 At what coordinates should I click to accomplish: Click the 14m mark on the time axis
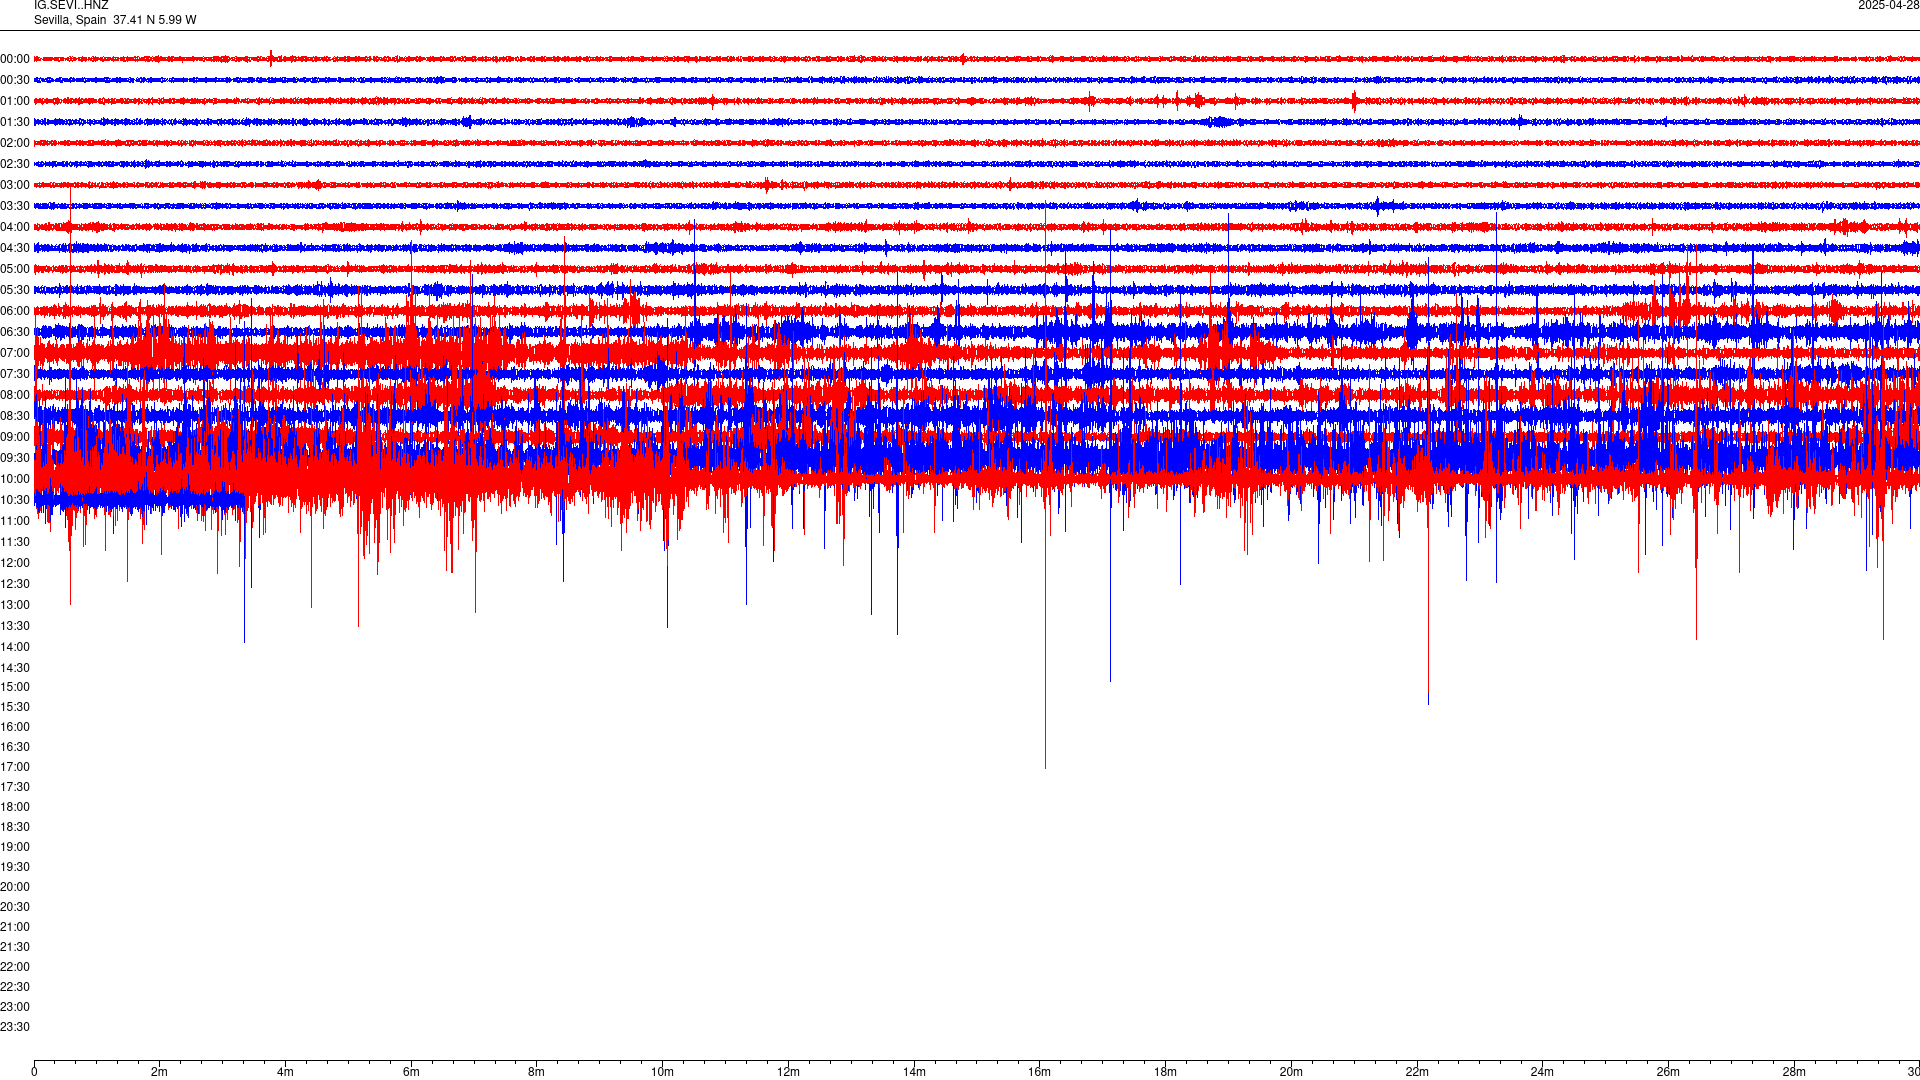[x=914, y=1072]
